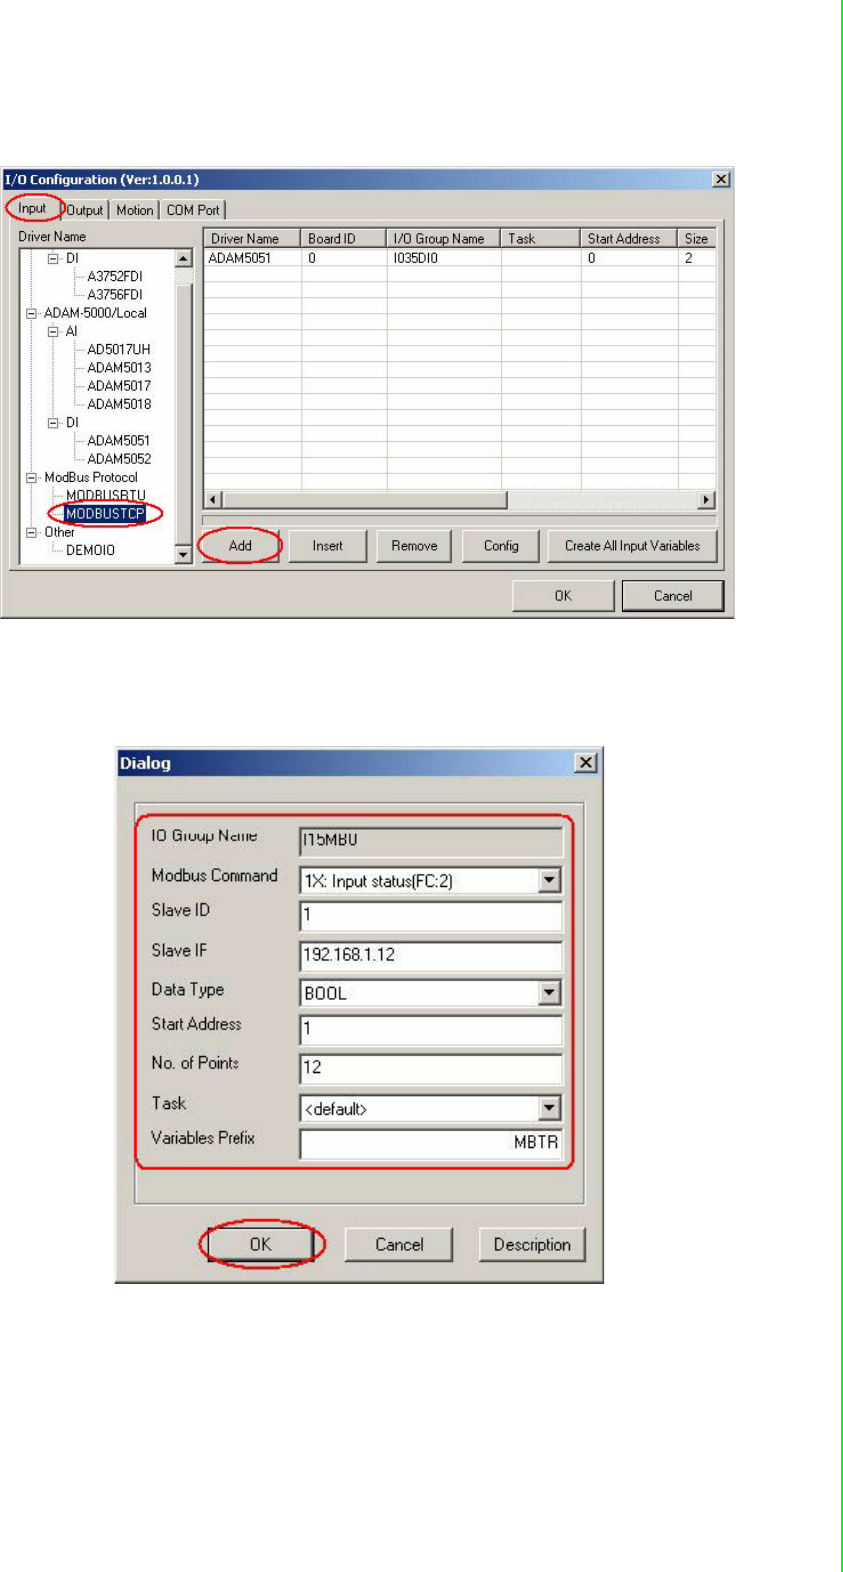Click the Start Address column header
This screenshot has width=843, height=1572.
[x=629, y=239]
